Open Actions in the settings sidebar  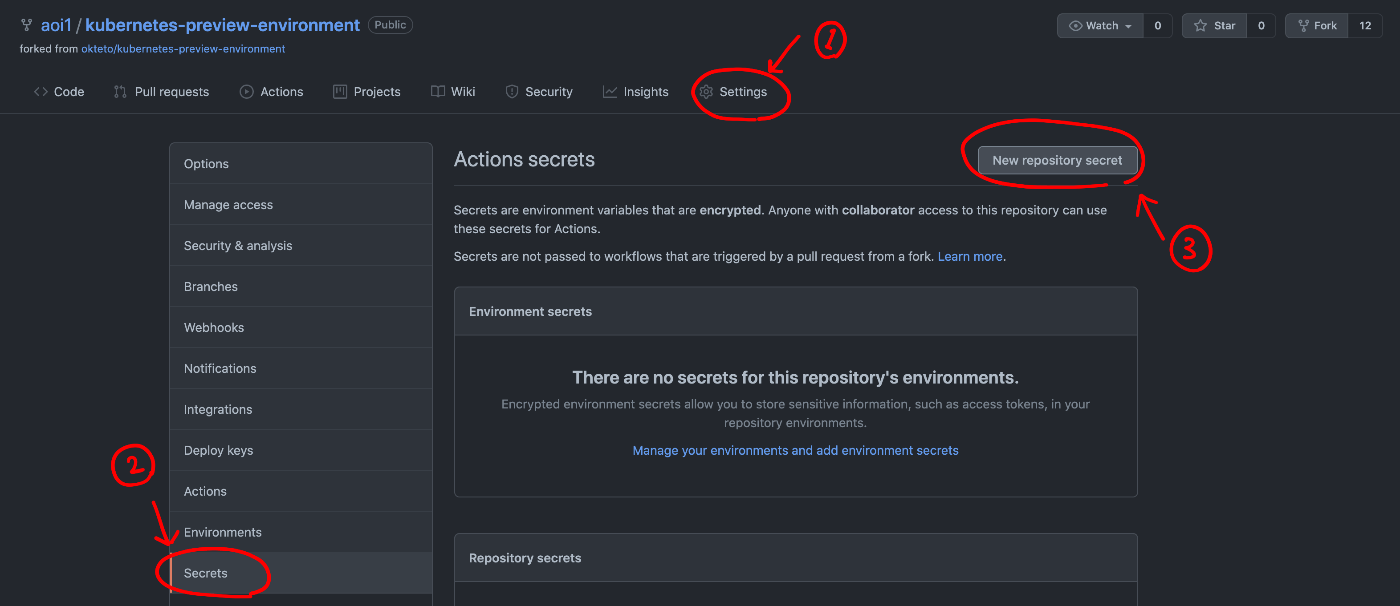click(301, 492)
